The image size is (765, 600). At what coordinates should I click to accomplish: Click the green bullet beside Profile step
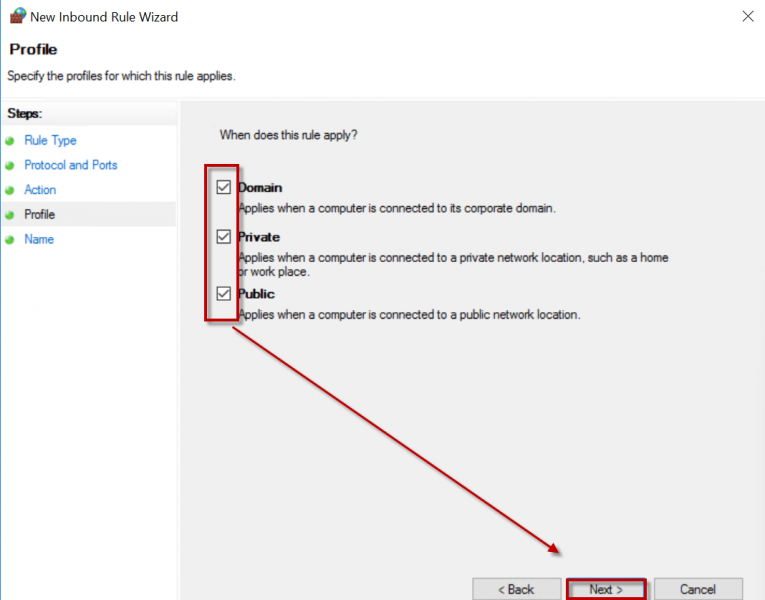pos(10,215)
